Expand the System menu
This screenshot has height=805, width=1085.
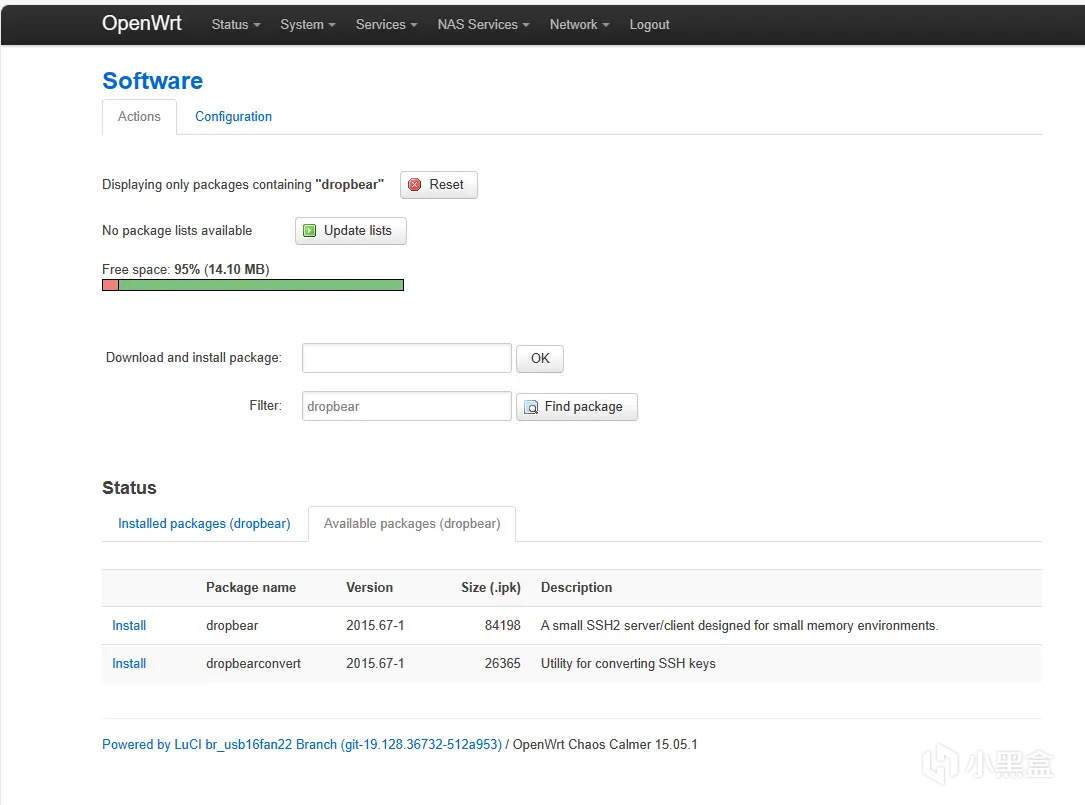(307, 24)
